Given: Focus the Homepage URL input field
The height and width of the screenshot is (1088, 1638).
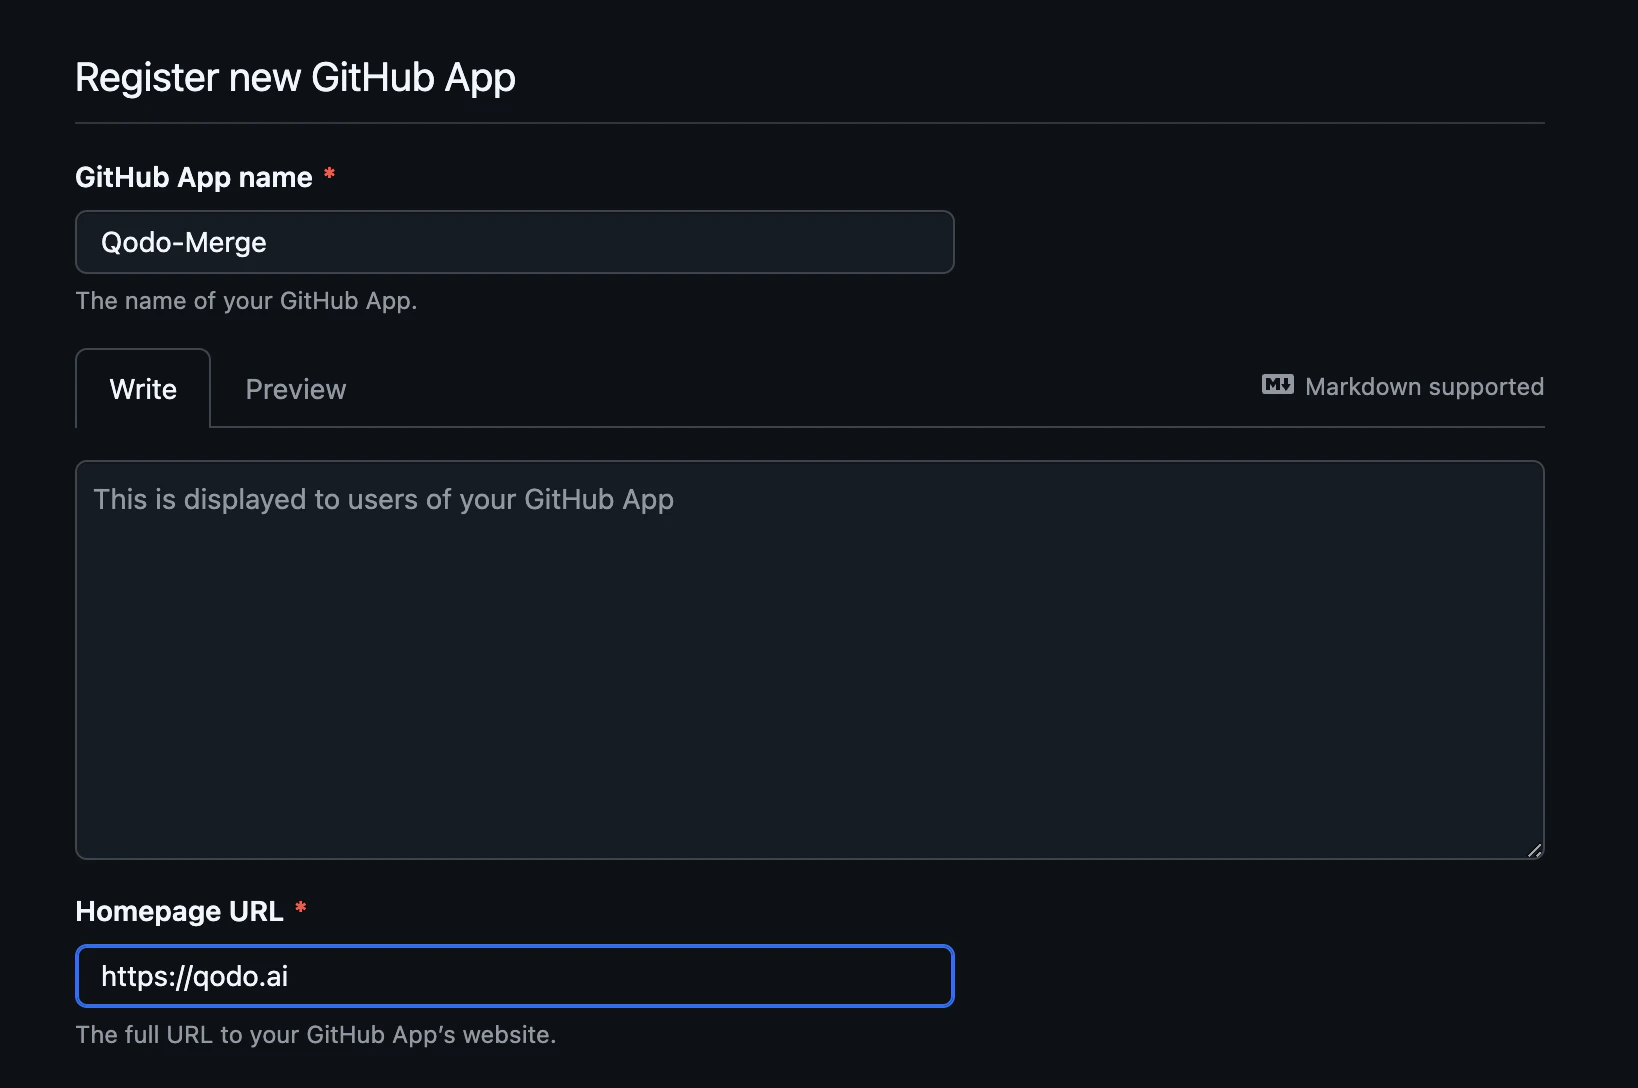Looking at the screenshot, I should (x=515, y=976).
